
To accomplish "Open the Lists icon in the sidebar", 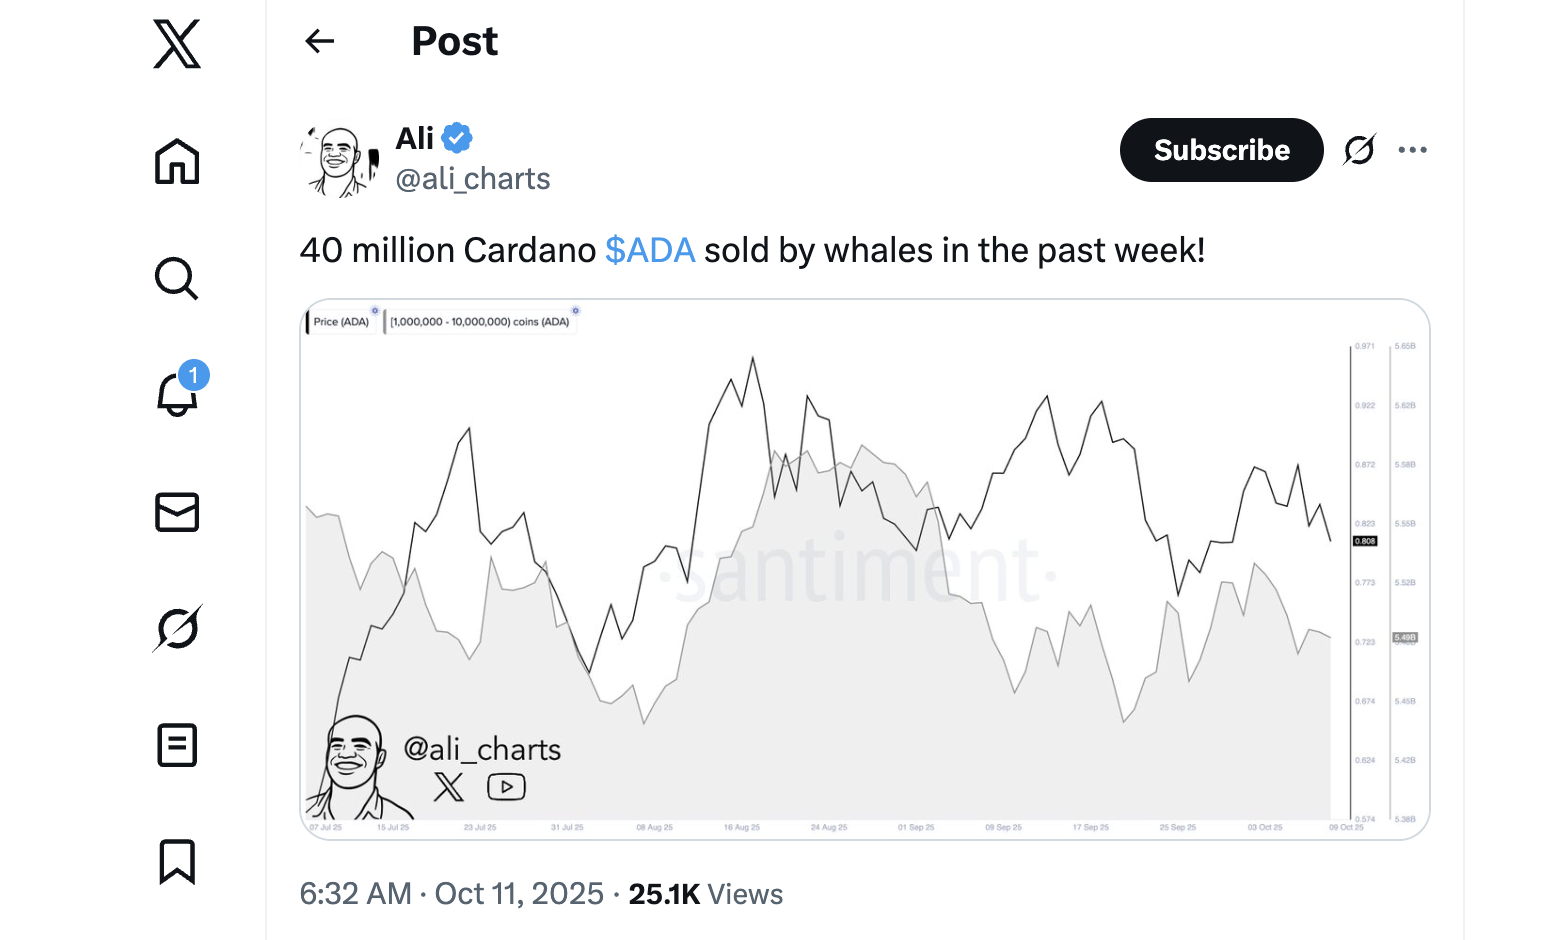I will pos(177,745).
